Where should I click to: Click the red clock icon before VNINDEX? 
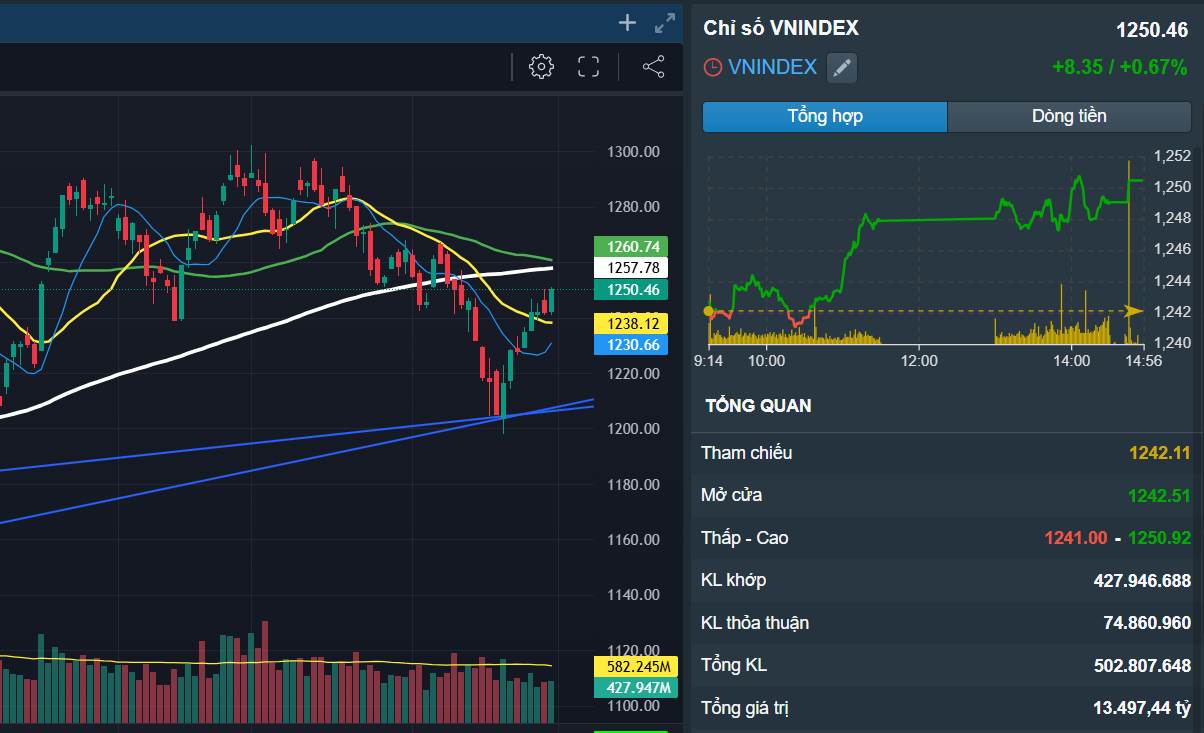pos(712,68)
